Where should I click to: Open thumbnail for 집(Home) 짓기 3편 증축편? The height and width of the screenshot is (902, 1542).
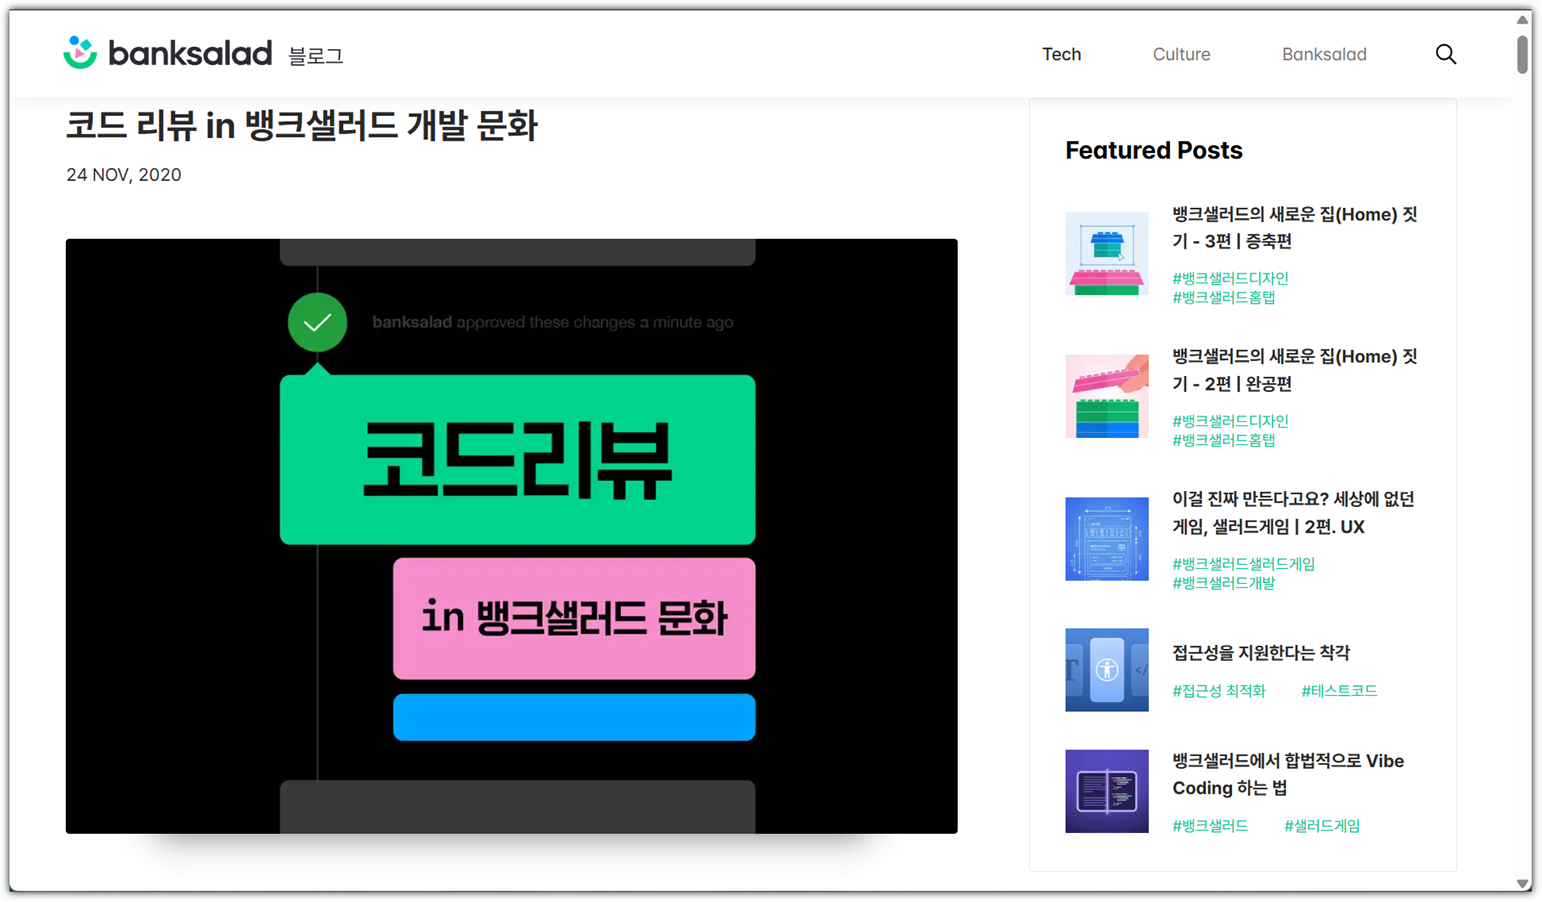tap(1107, 253)
